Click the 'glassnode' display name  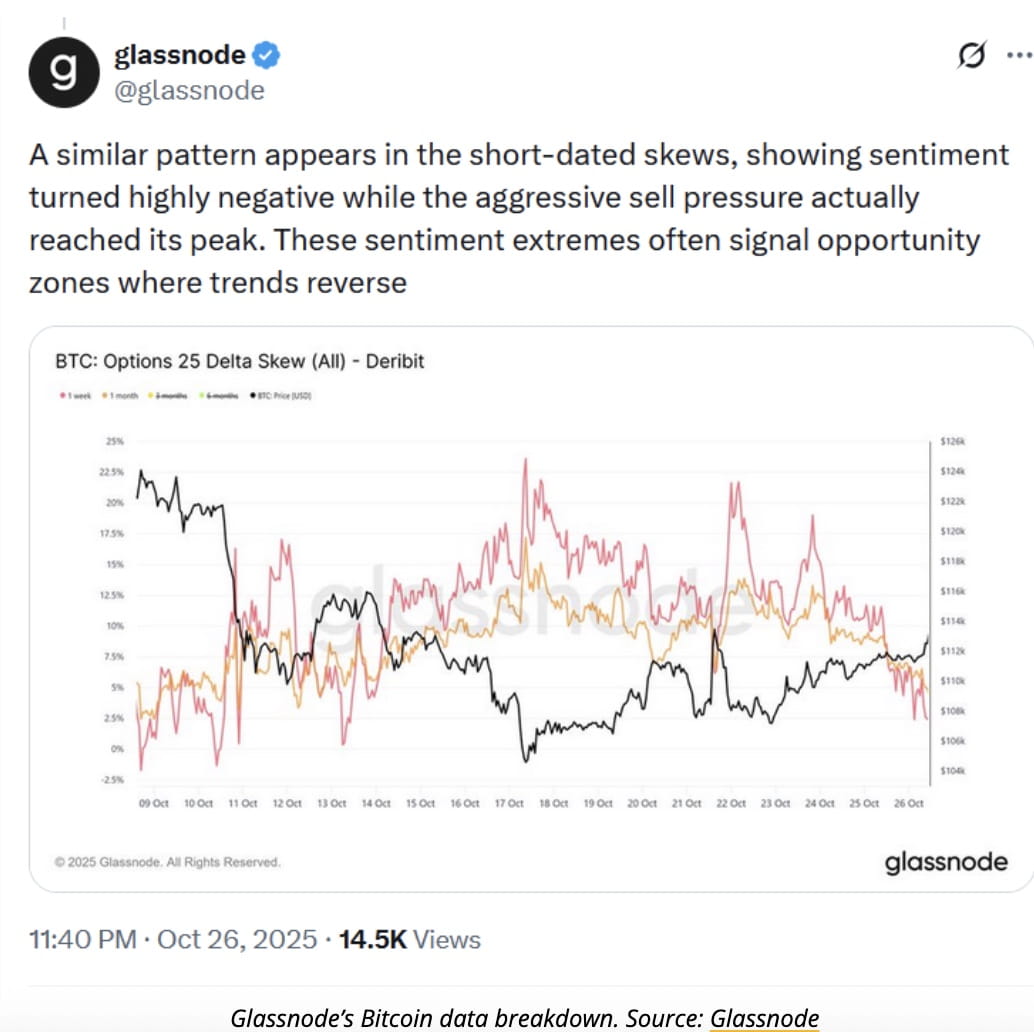(x=180, y=56)
